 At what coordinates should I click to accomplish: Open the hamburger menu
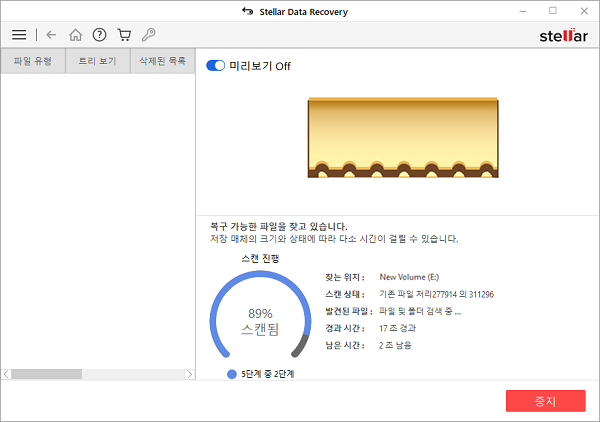pos(19,35)
